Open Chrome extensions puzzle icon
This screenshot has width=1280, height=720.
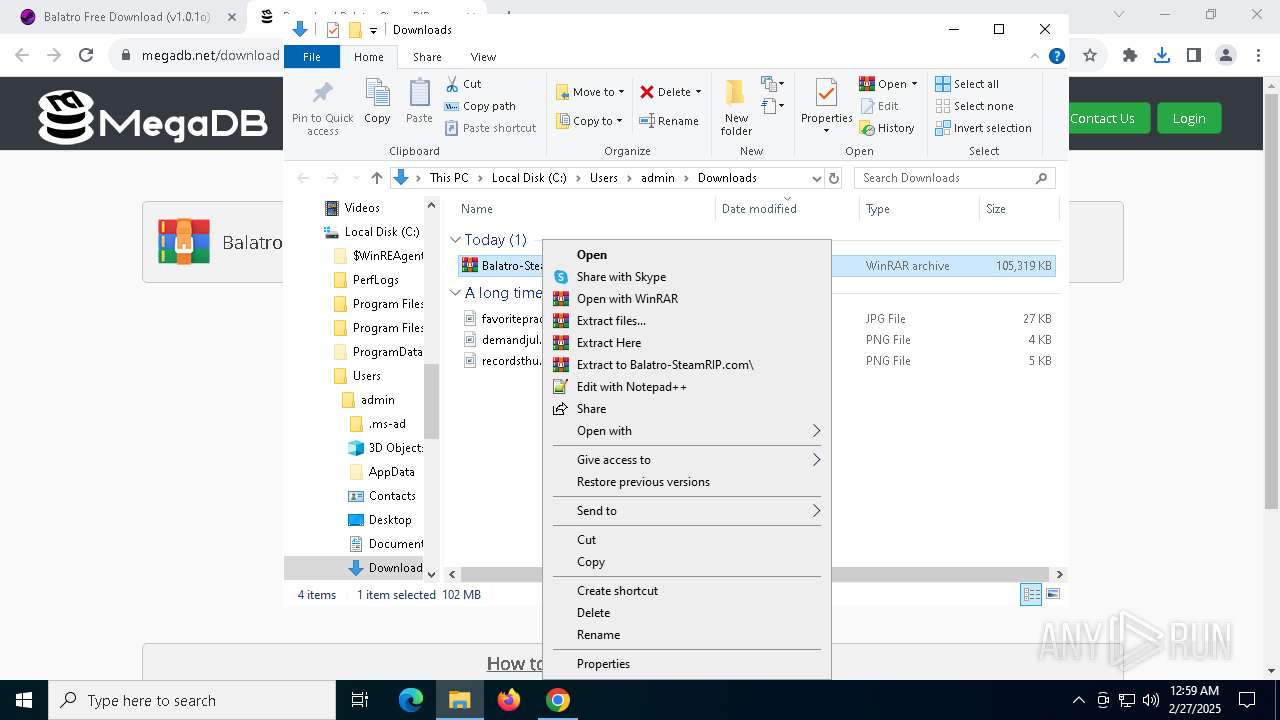[x=1130, y=56]
